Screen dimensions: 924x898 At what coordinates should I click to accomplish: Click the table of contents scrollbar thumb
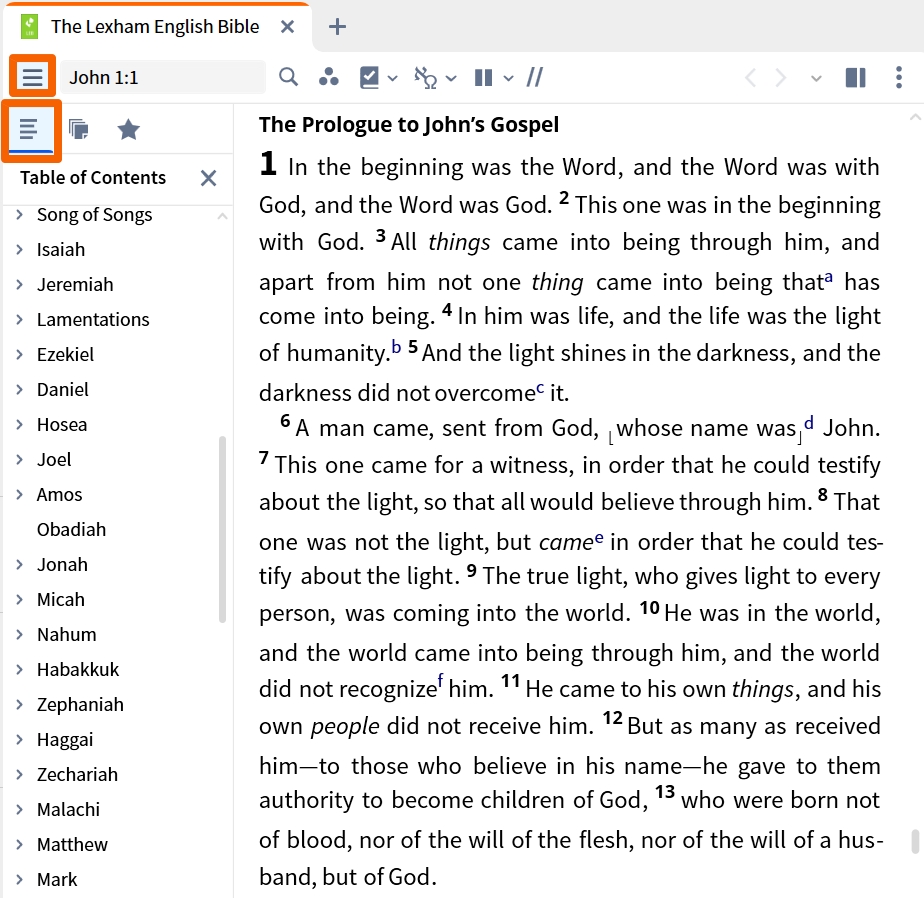(222, 529)
